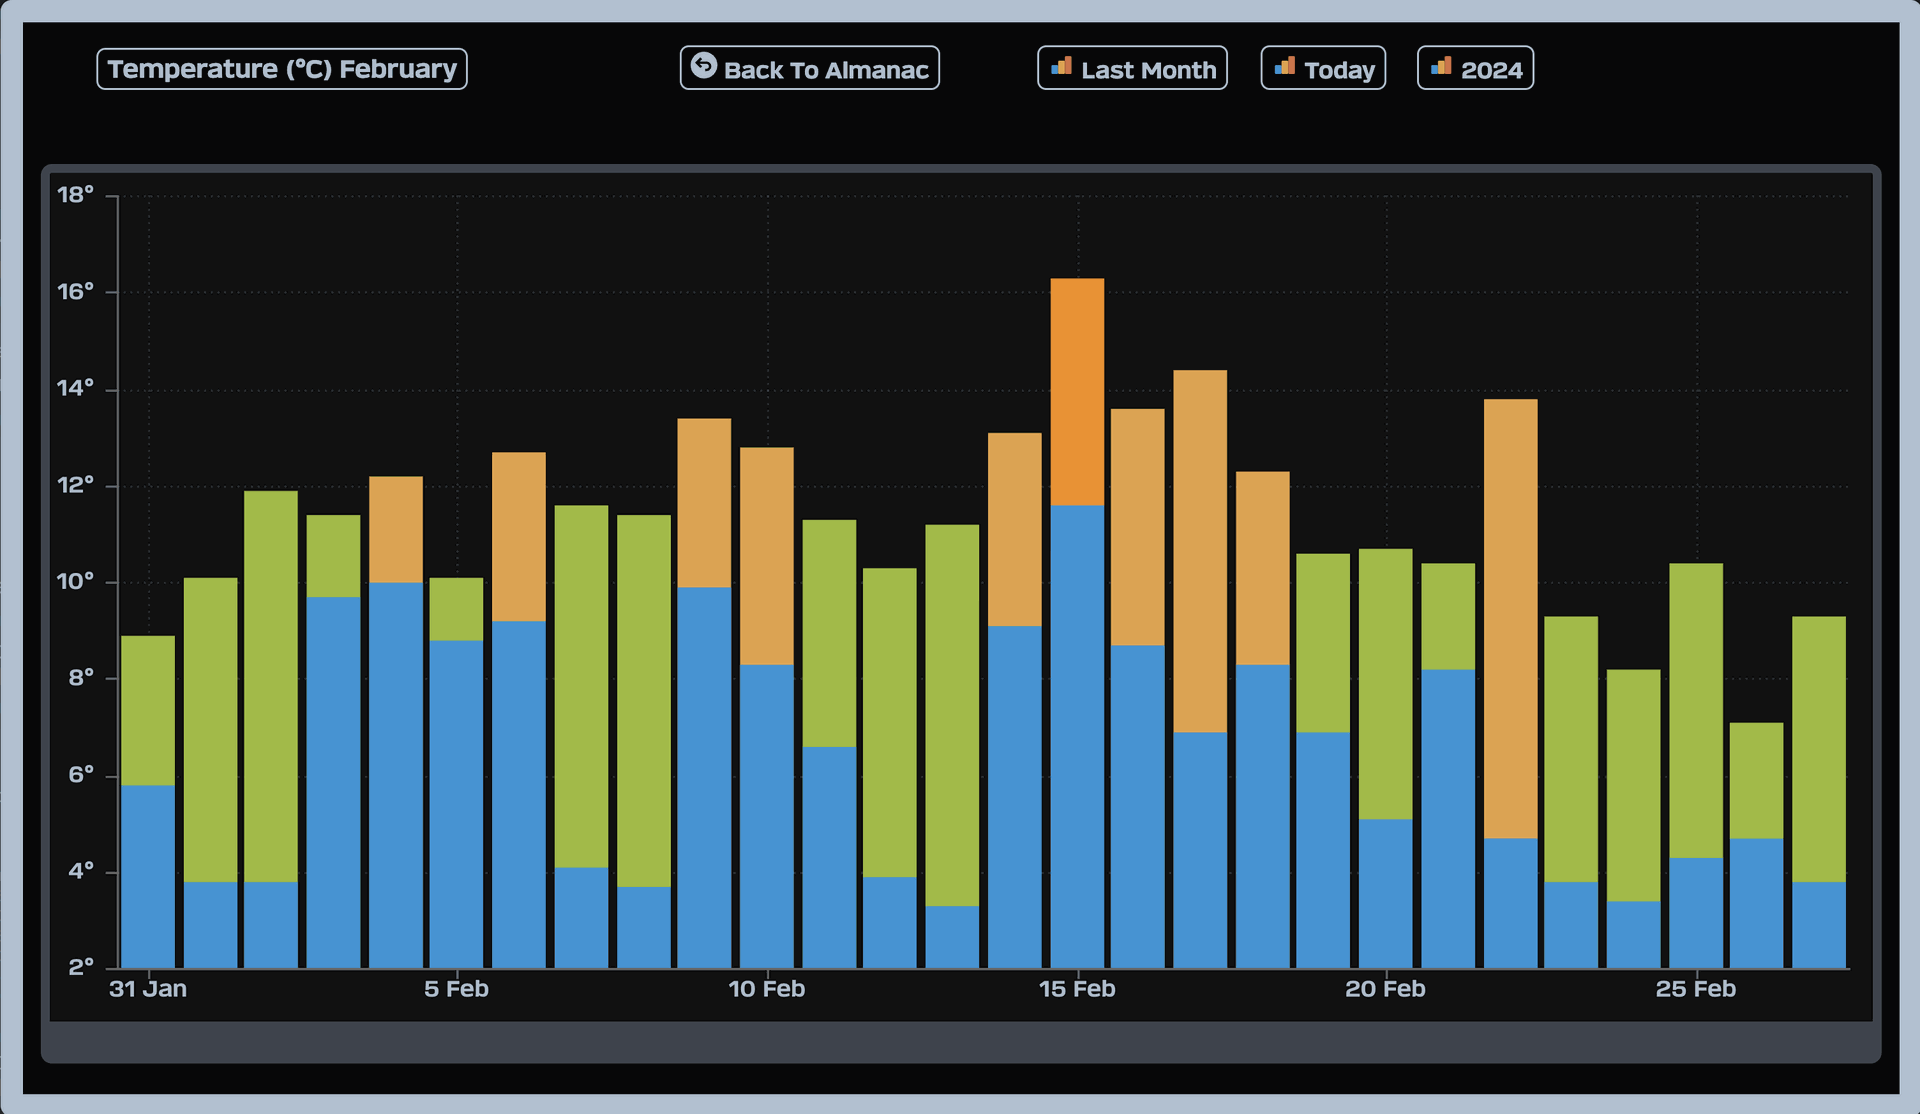
Task: Click the Temperature (°C) February title label
Action: (x=282, y=69)
